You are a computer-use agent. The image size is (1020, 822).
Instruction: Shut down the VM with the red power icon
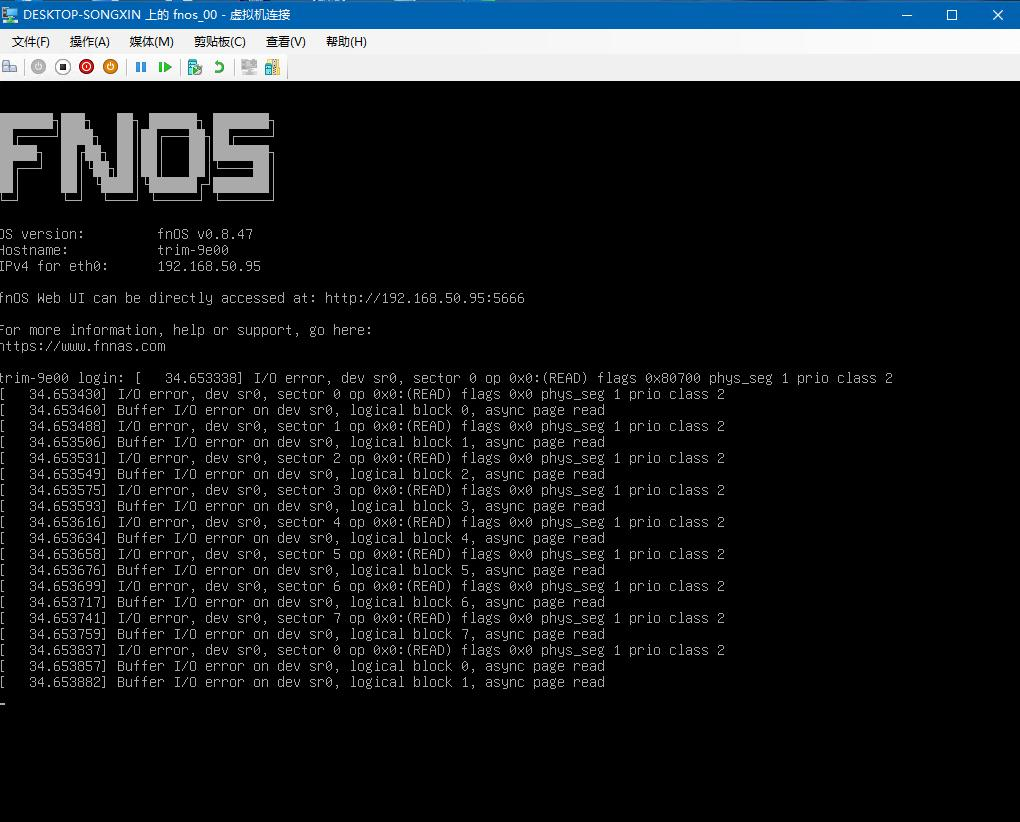tap(87, 66)
